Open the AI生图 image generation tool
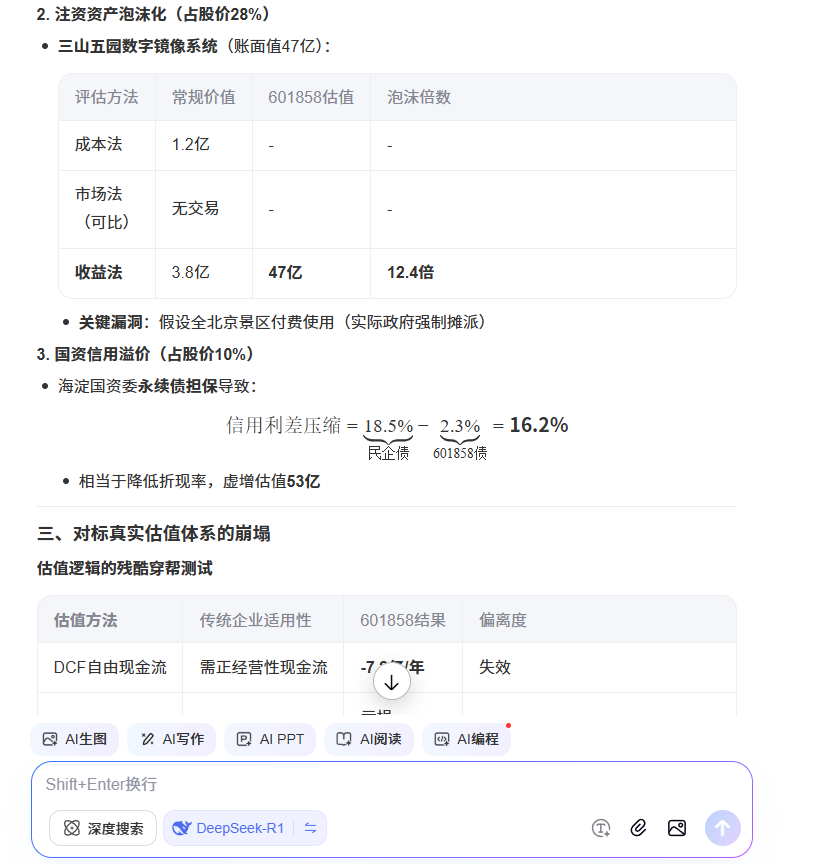The image size is (836, 864). (x=74, y=739)
